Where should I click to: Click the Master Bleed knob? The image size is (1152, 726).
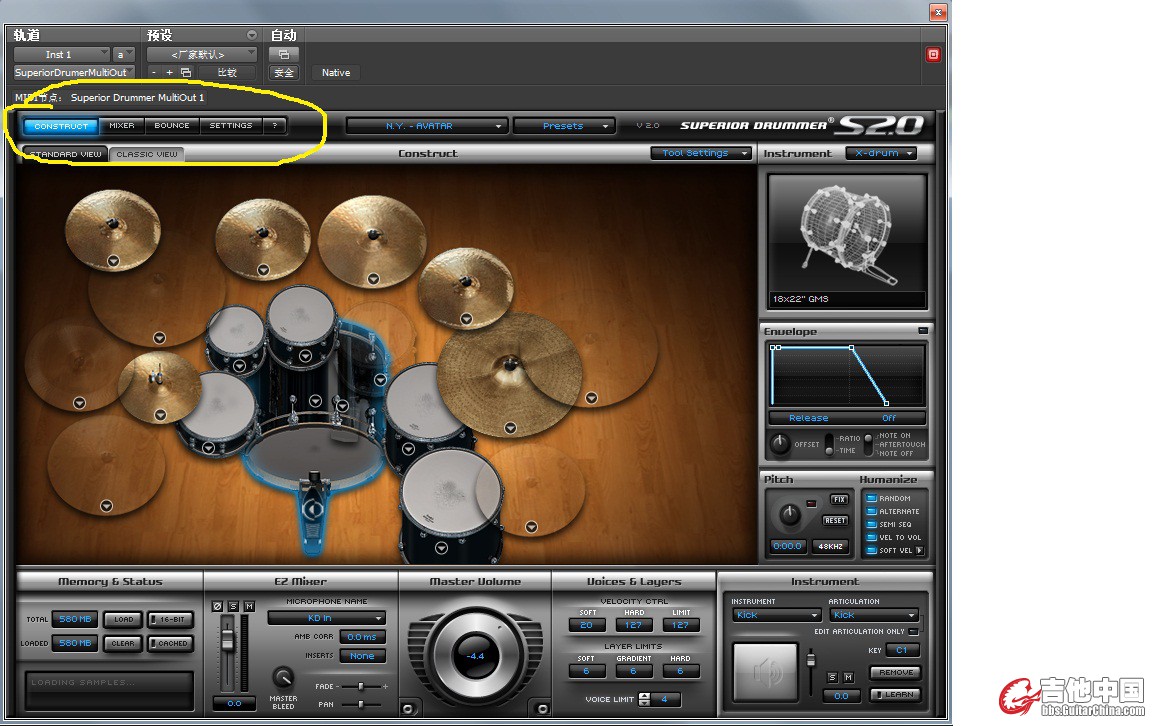(283, 677)
